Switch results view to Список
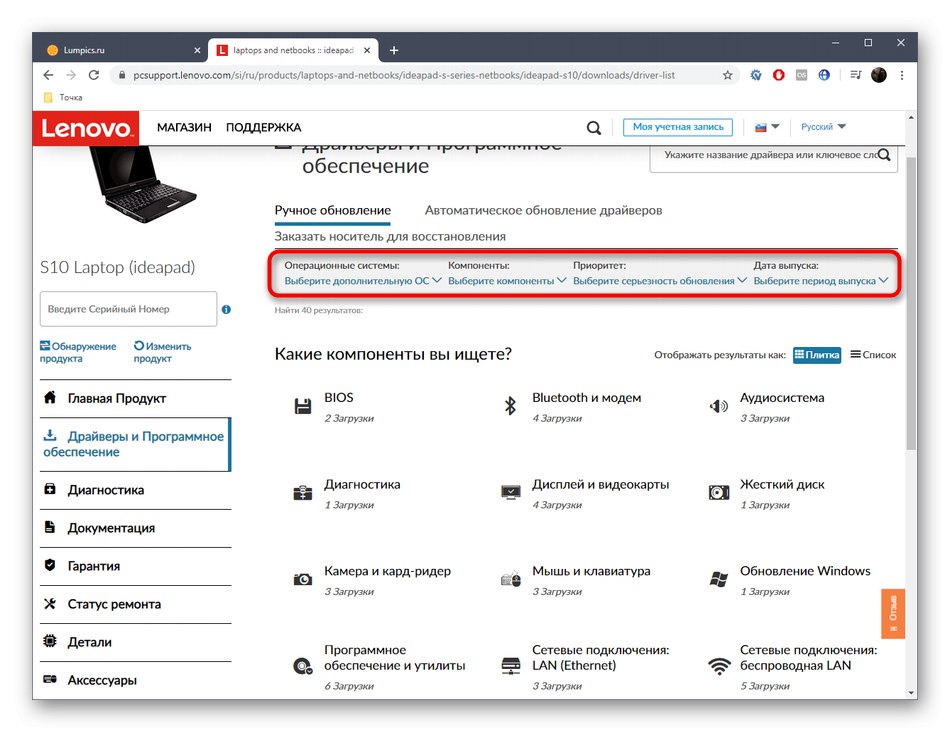The image size is (950, 732). tap(872, 355)
